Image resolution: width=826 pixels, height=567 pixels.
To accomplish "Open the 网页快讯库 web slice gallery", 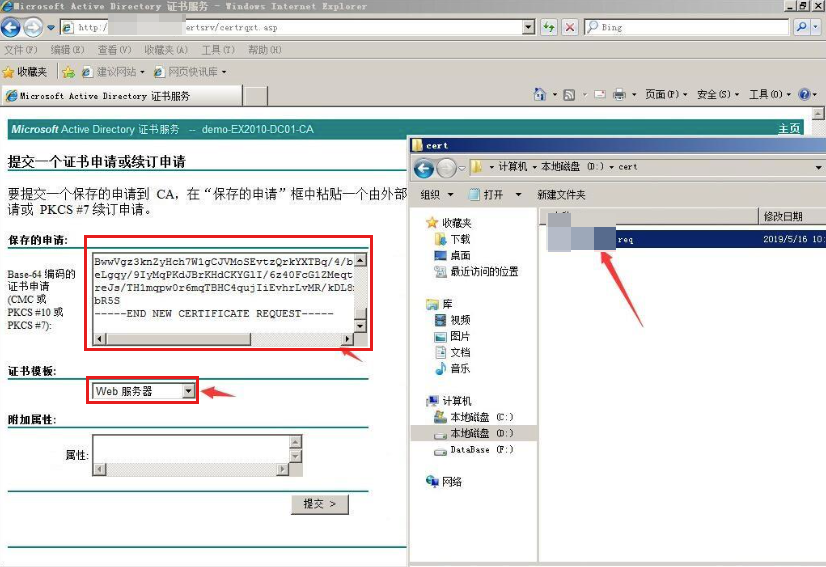I will click(190, 72).
